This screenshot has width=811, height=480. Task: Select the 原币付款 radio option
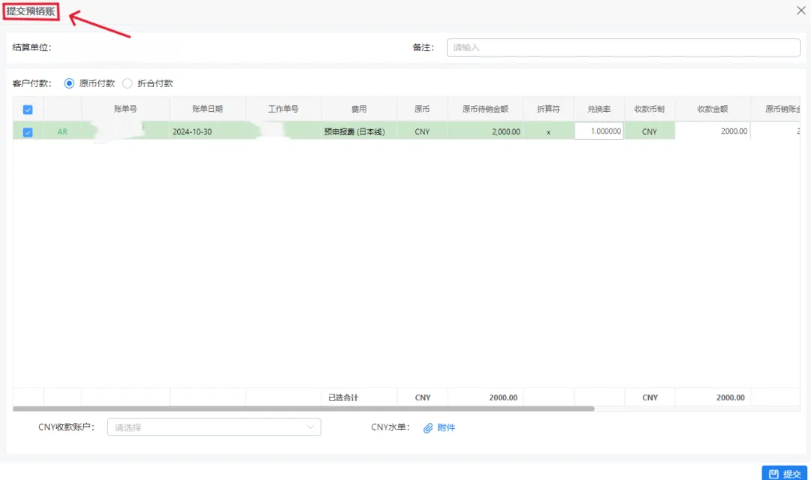click(x=69, y=83)
